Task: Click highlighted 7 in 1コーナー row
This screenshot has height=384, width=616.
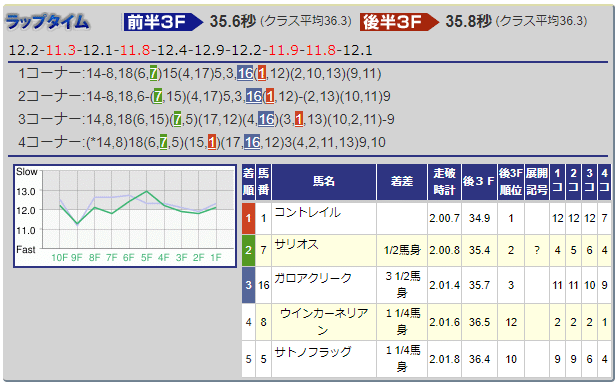Action: 154,73
